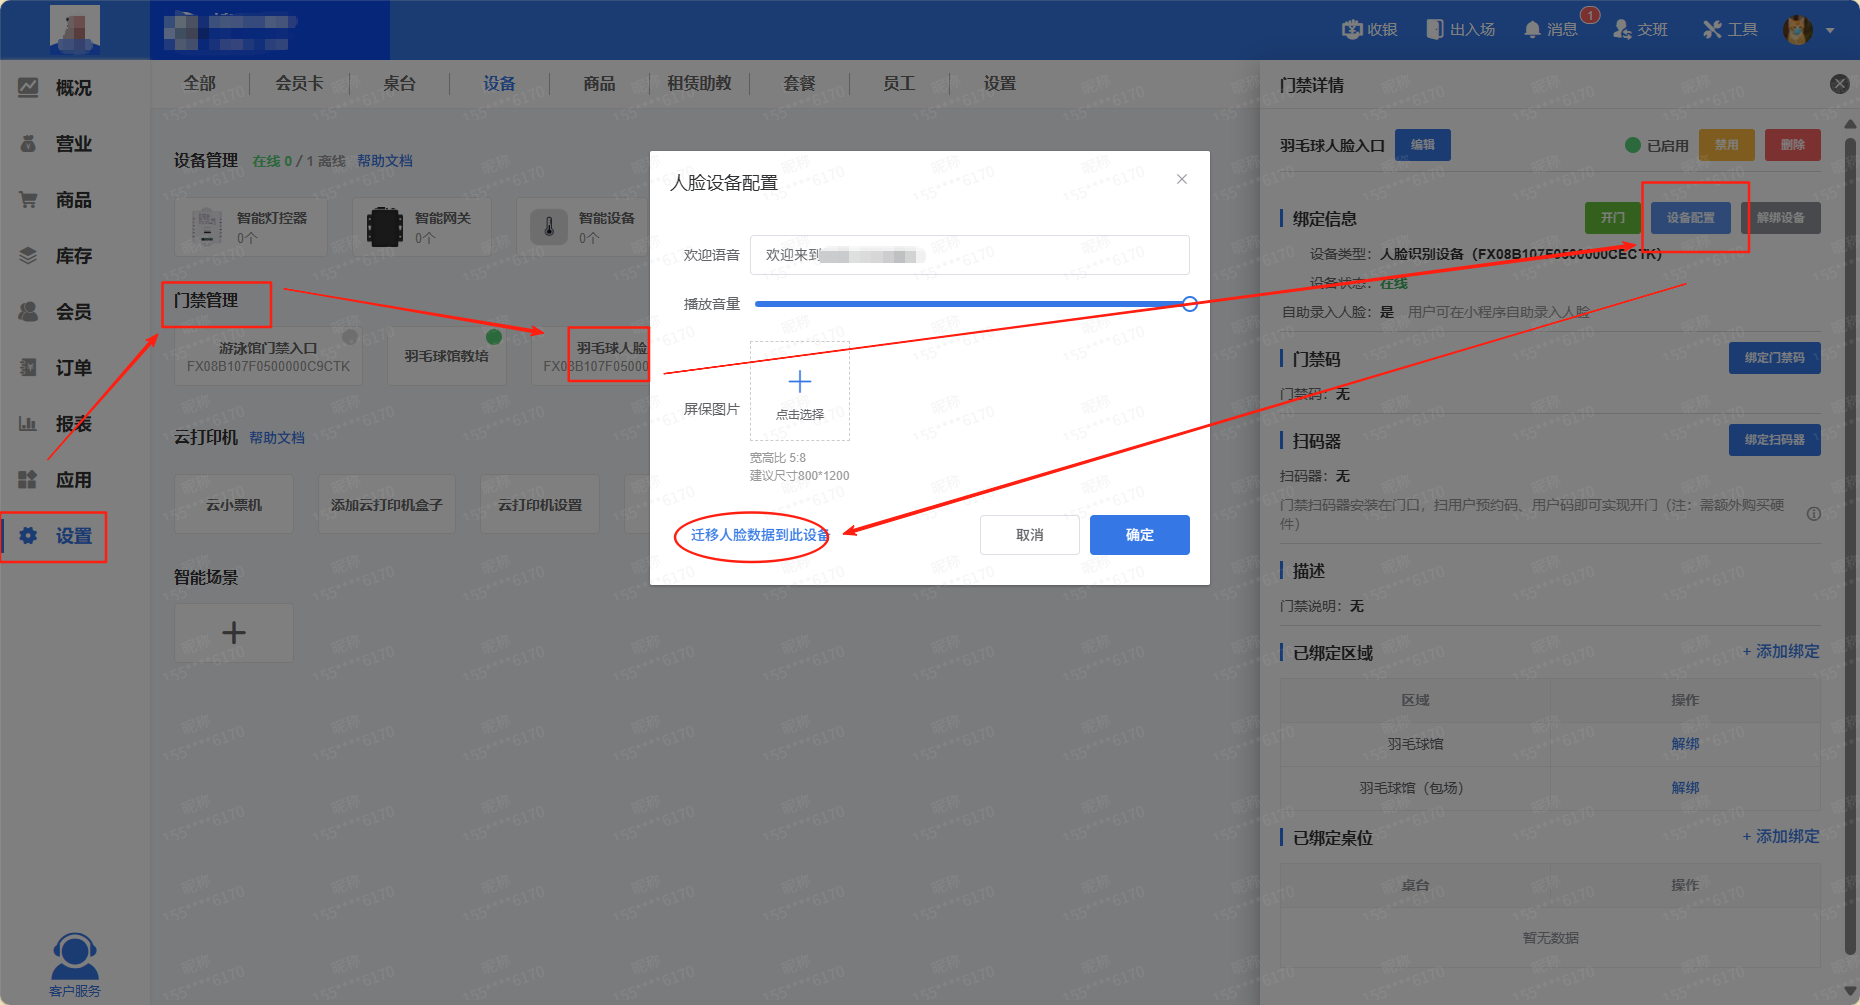Confirm with the 确定 button
Screen dimensions: 1860x1005
pos(1140,535)
